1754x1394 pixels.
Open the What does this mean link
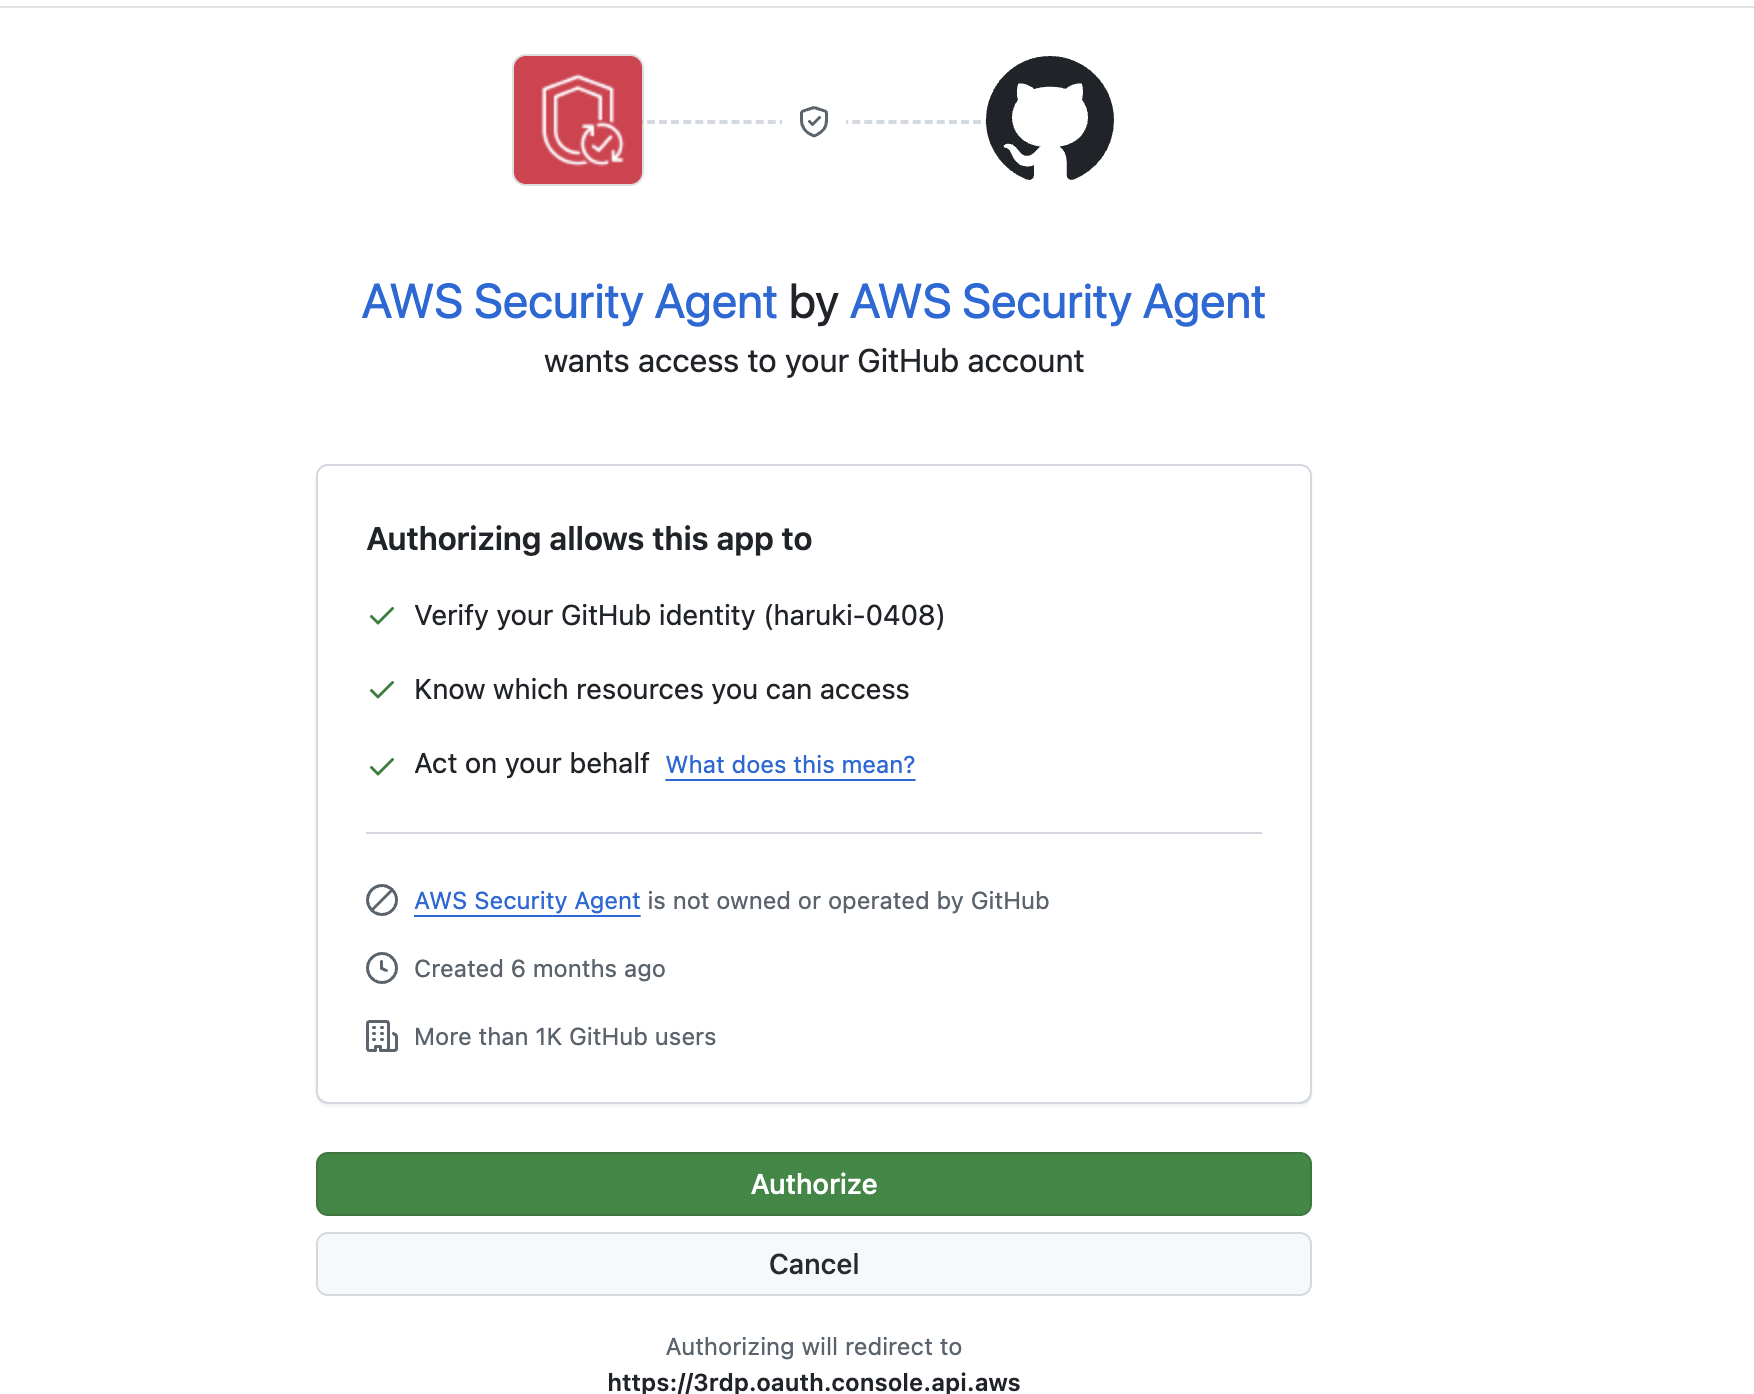pos(789,764)
